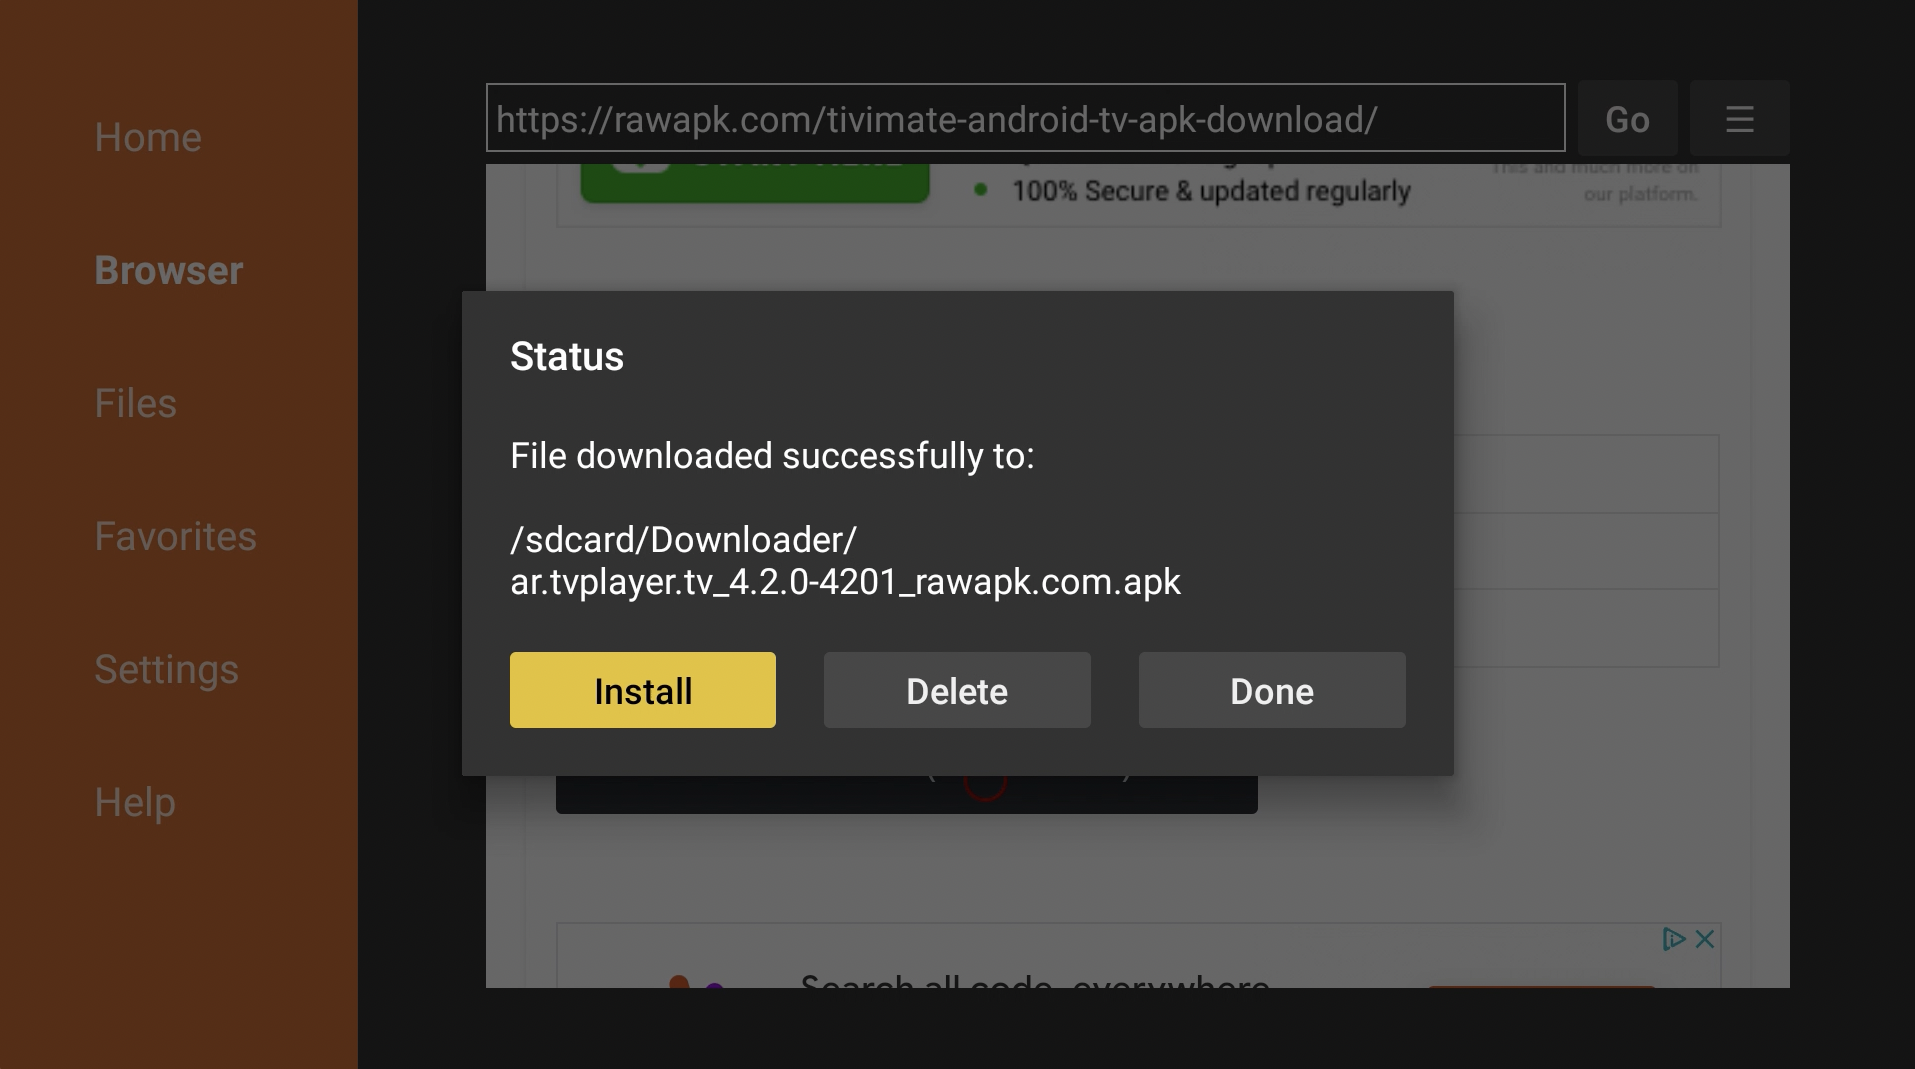Dismiss the Status dialog with Done

(1272, 690)
